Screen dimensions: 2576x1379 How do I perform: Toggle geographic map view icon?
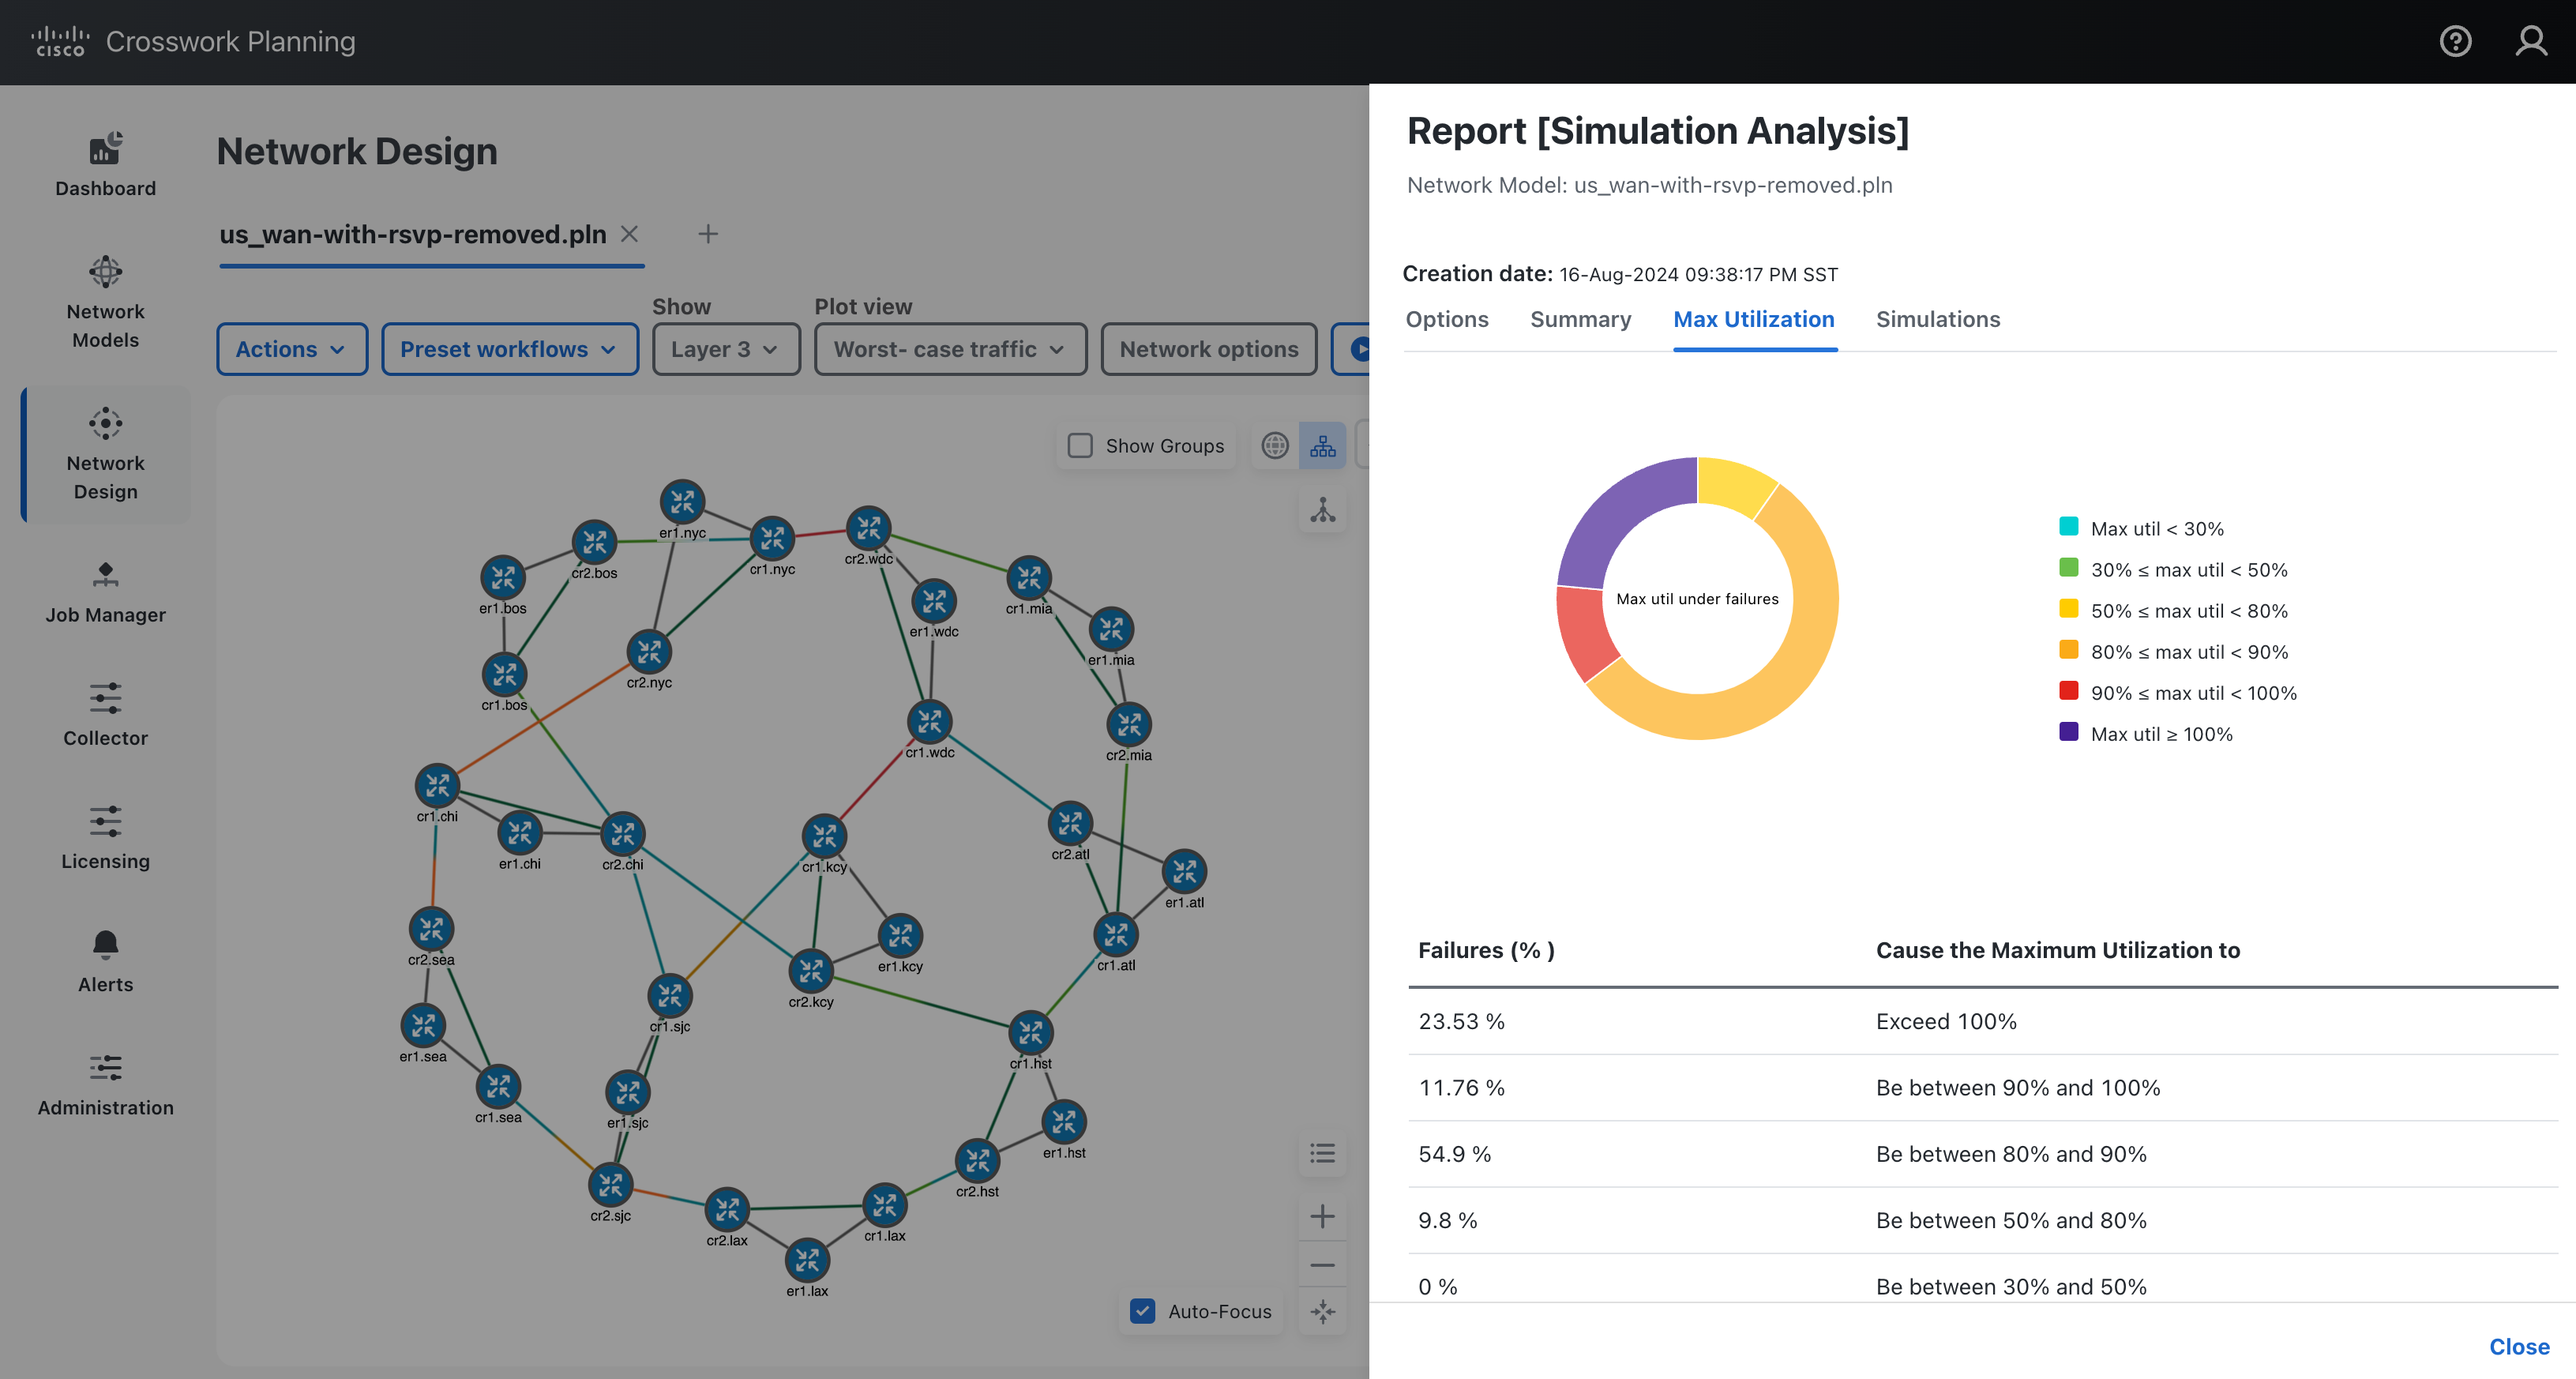pos(1275,445)
